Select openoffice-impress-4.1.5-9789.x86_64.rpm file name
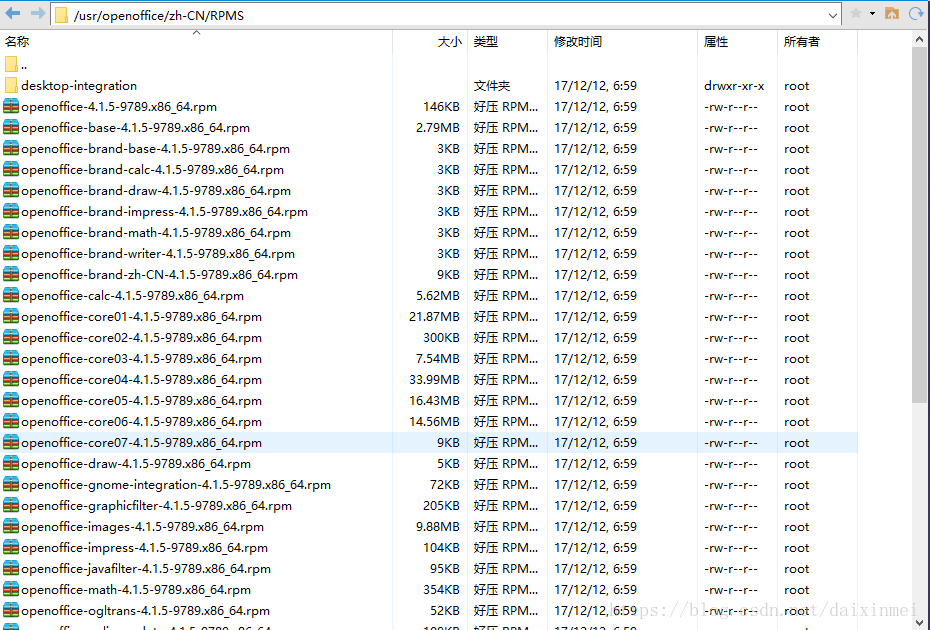Viewport: 930px width, 630px height. click(144, 548)
